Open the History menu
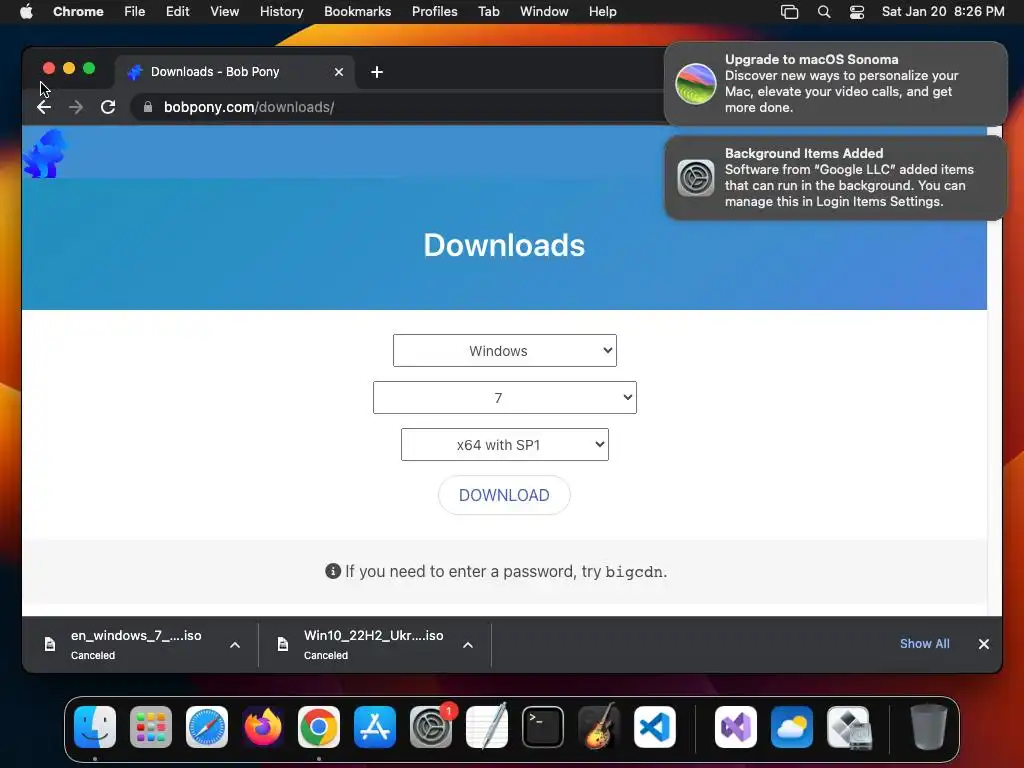1024x768 pixels. tap(281, 12)
